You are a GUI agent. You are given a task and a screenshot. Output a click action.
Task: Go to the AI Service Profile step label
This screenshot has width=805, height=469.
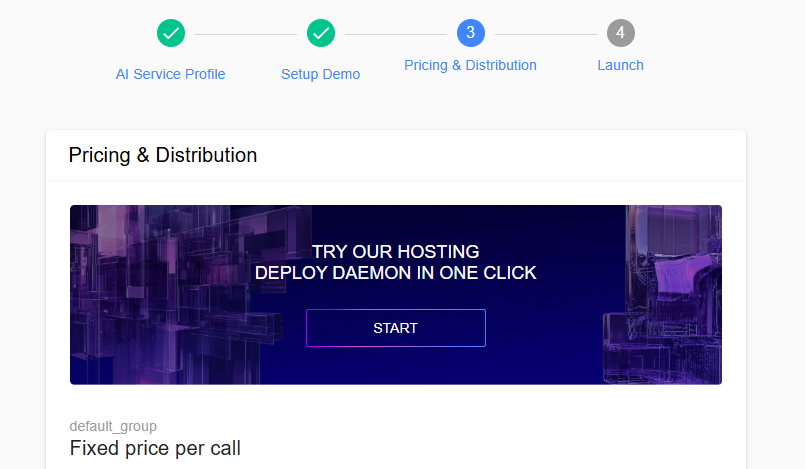point(170,74)
